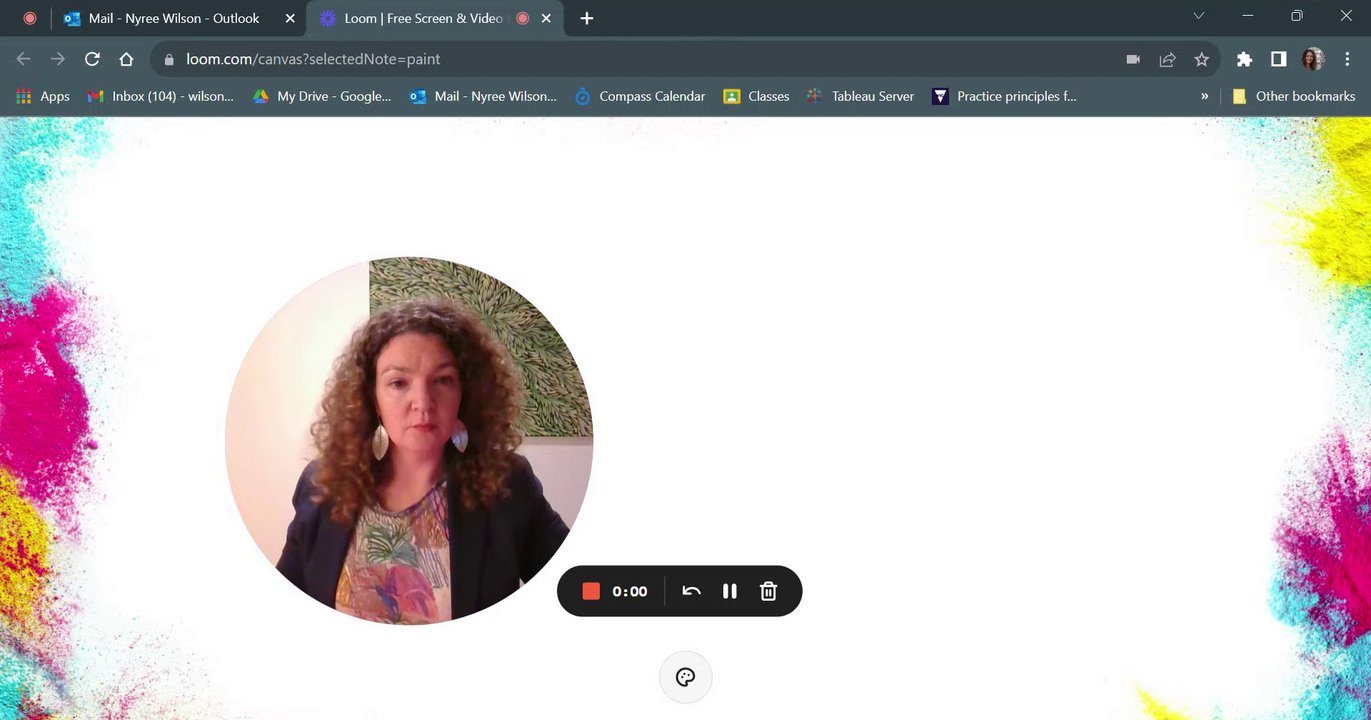Open the Practice principles bookmark
The height and width of the screenshot is (720, 1371).
pyautogui.click(x=1005, y=96)
